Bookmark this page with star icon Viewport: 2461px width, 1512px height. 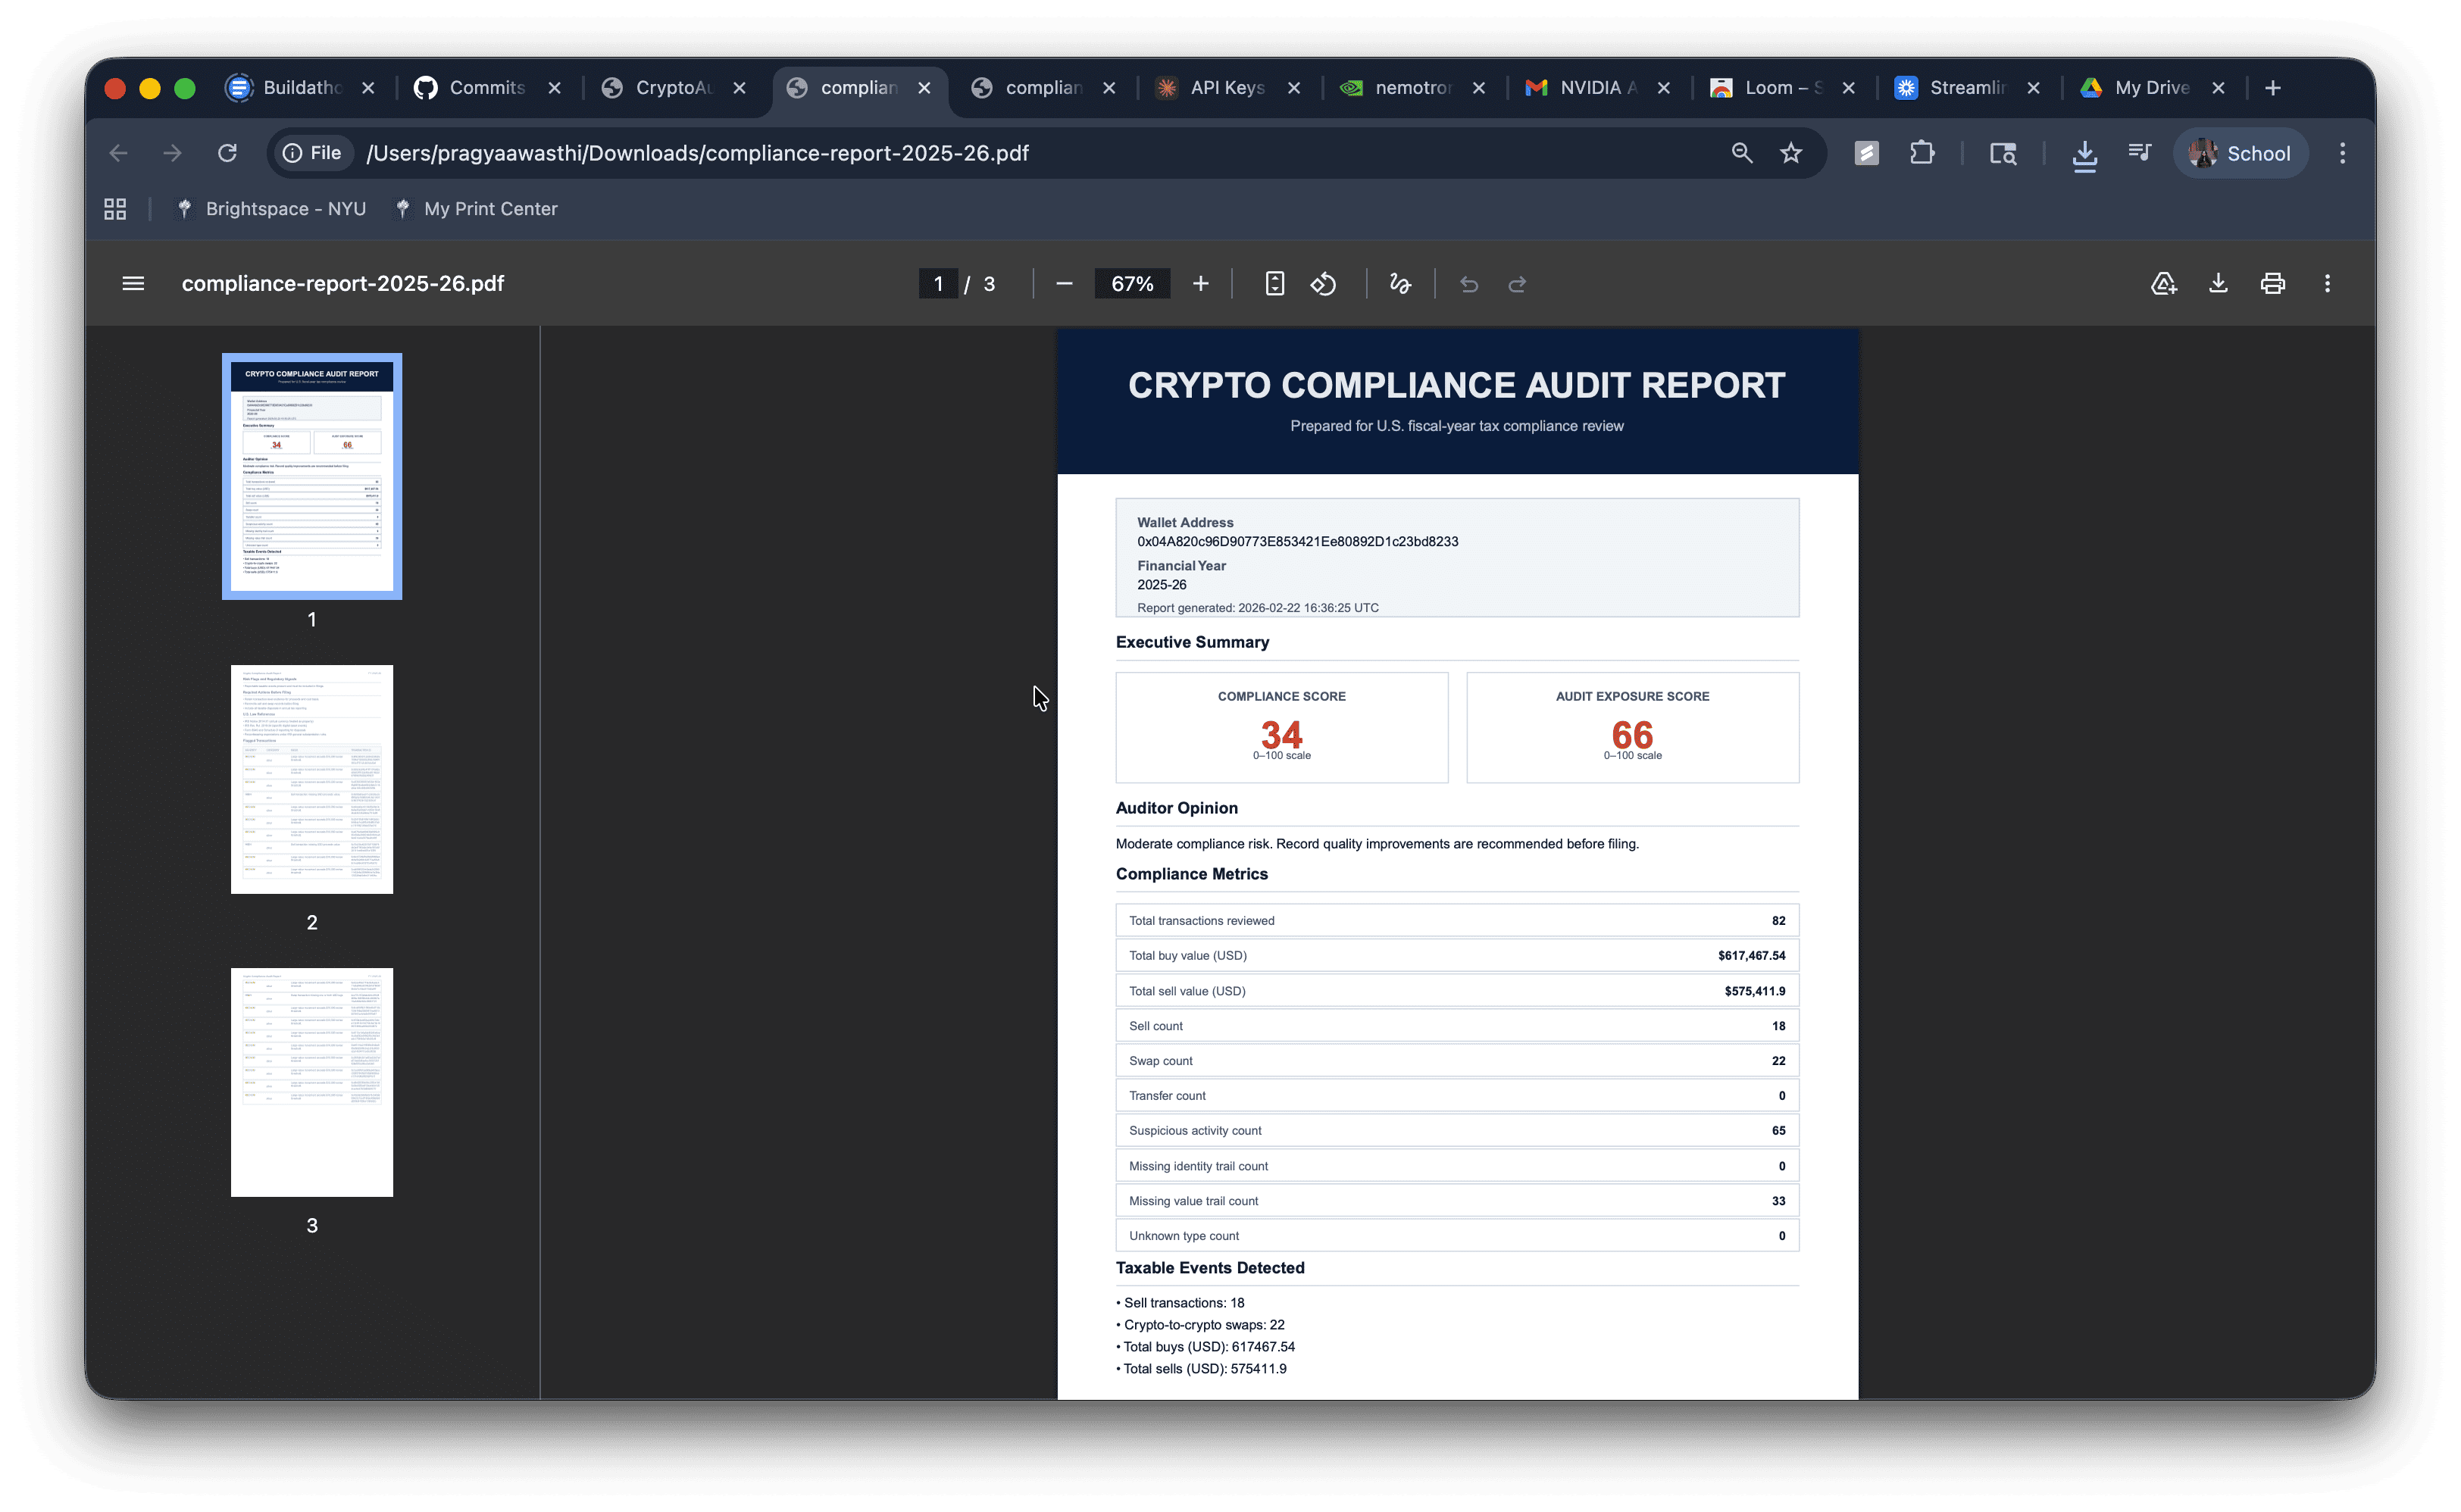(x=1790, y=153)
